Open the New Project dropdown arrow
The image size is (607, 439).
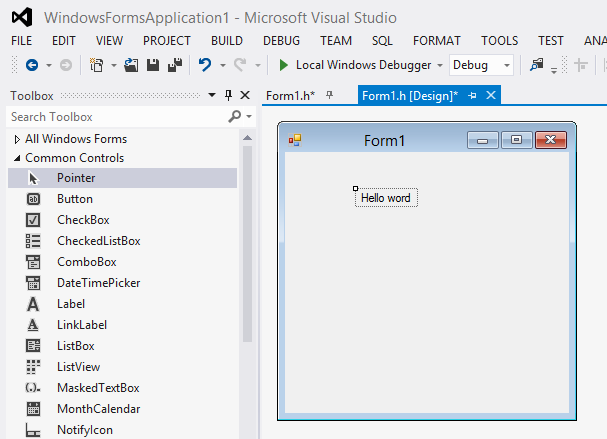pos(114,65)
